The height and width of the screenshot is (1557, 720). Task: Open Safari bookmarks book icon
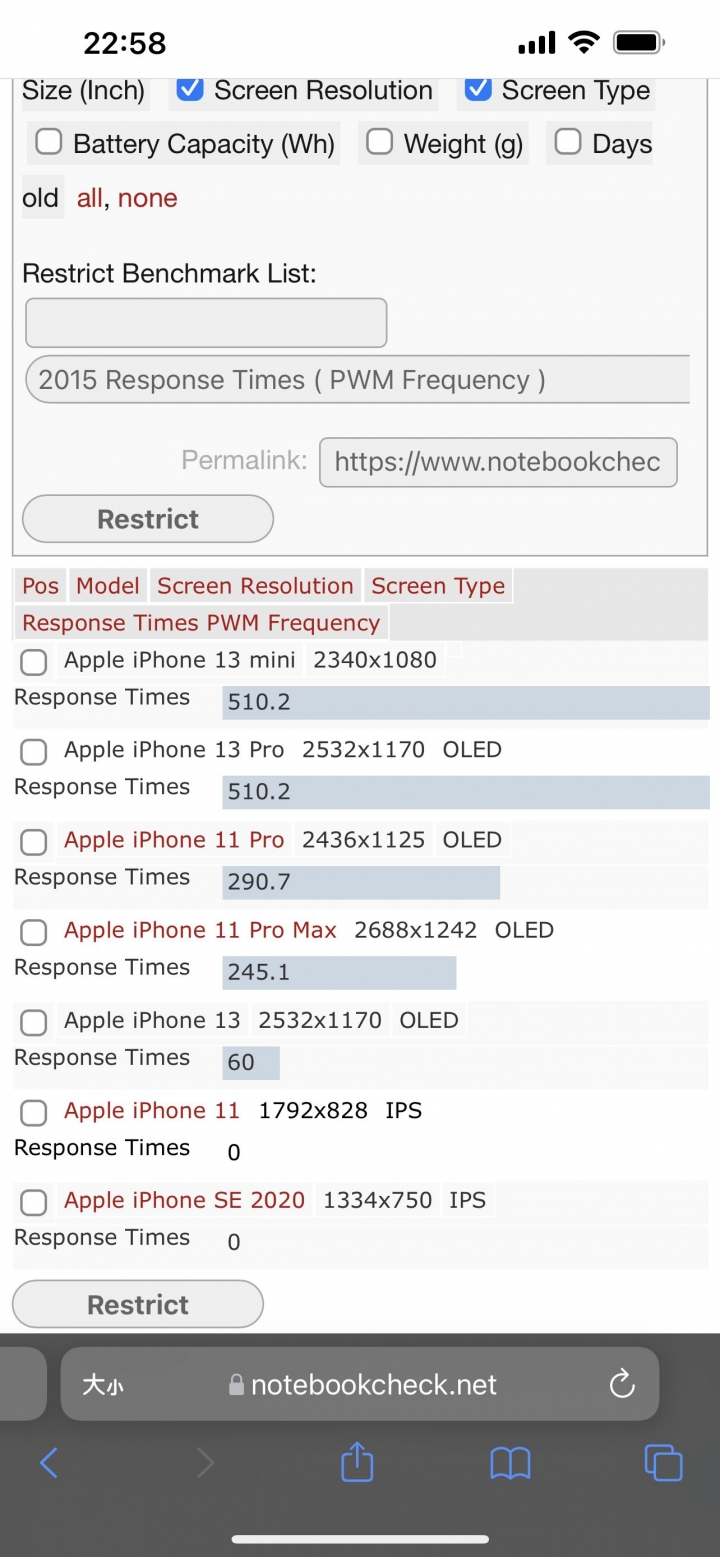[510, 1464]
